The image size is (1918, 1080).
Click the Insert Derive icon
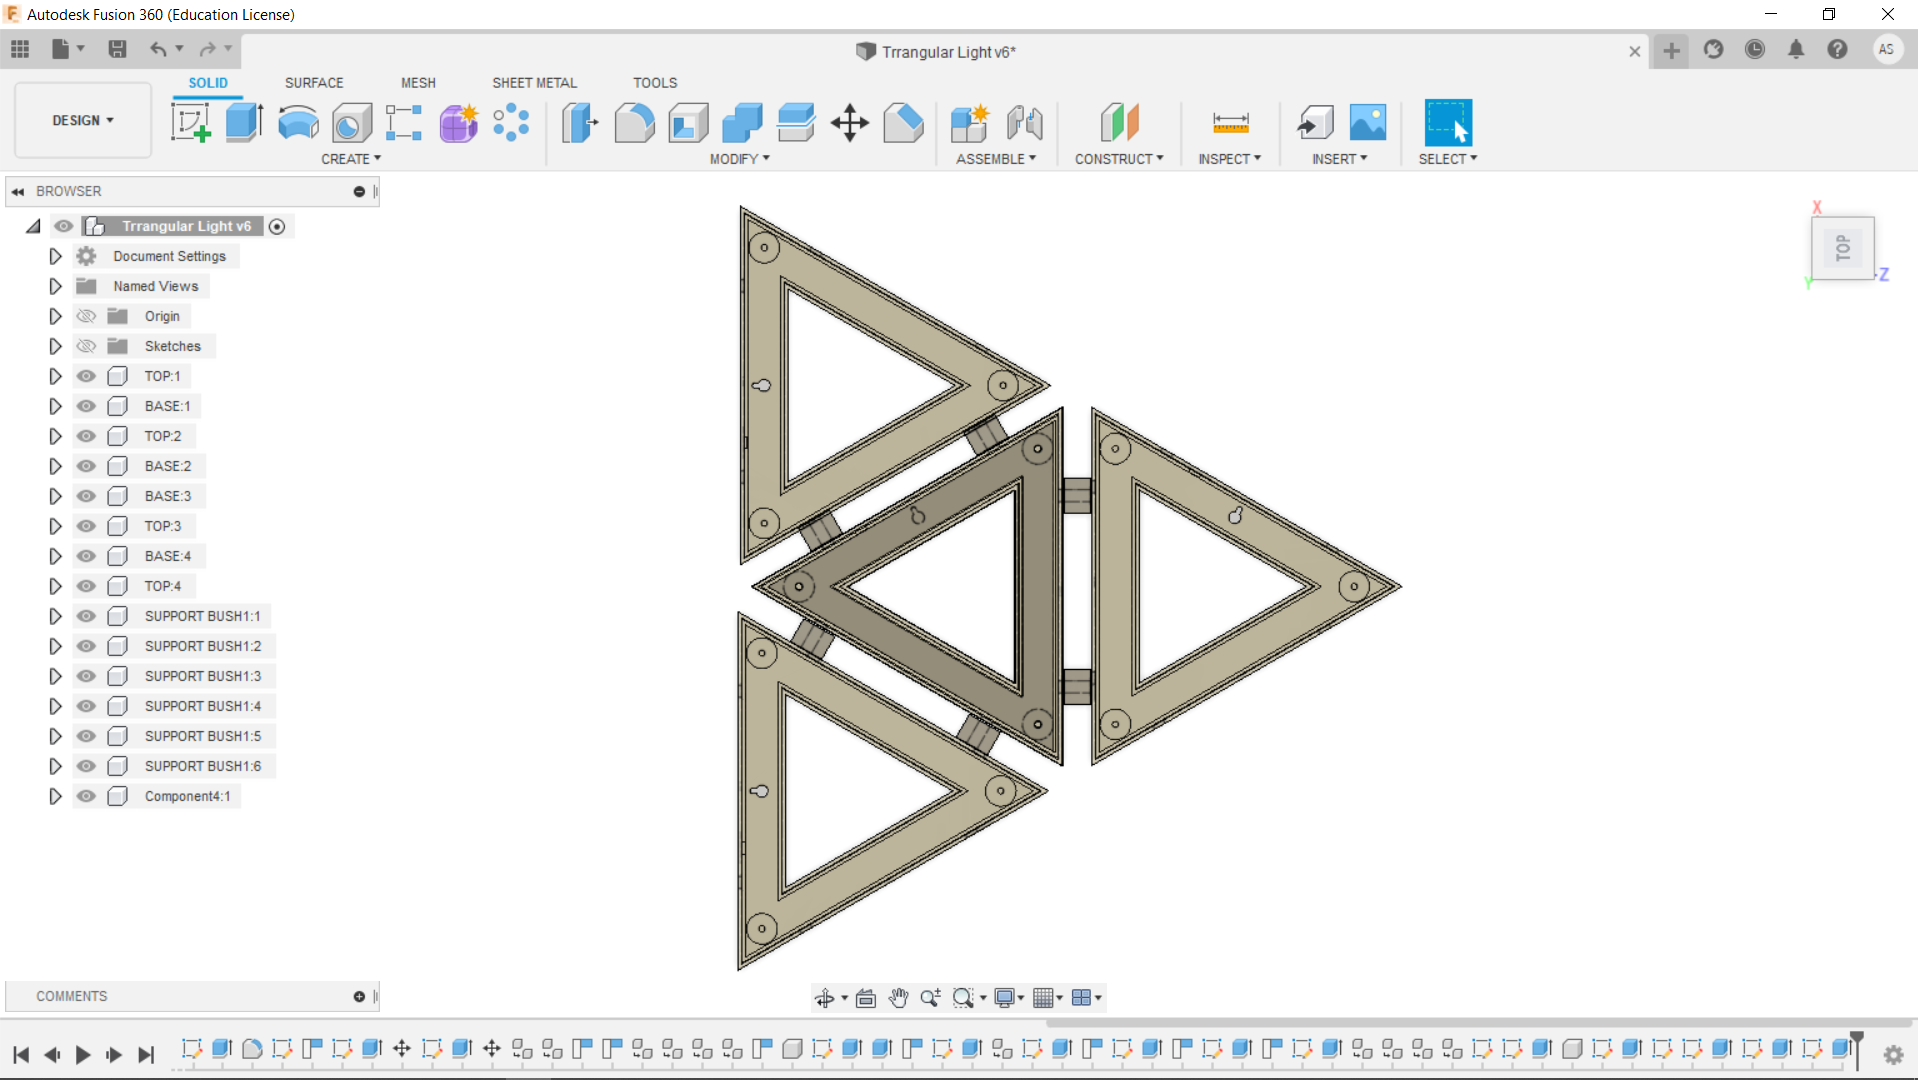pos(1314,123)
